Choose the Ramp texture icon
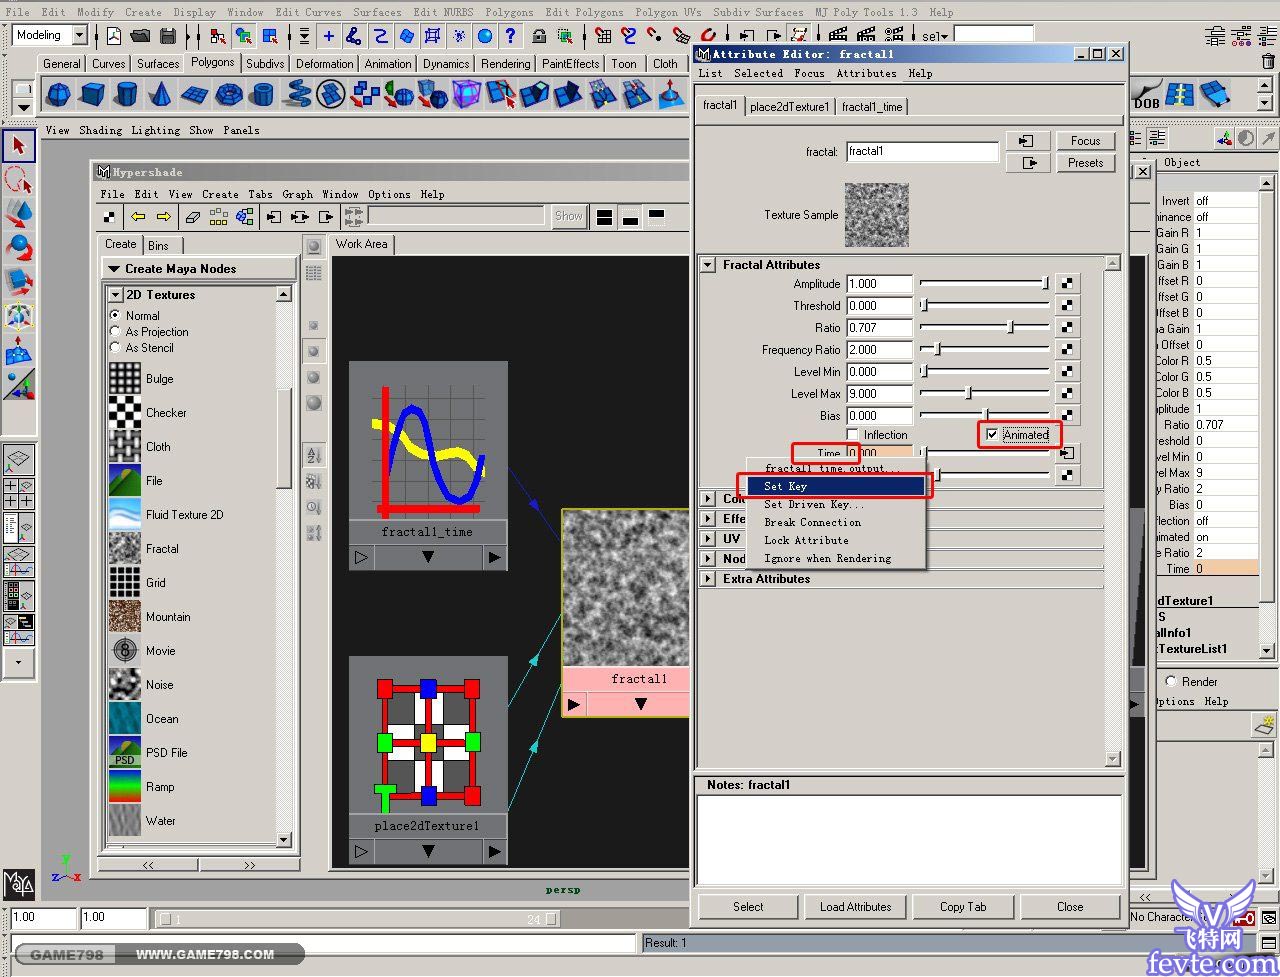This screenshot has height=977, width=1280. pyautogui.click(x=125, y=786)
